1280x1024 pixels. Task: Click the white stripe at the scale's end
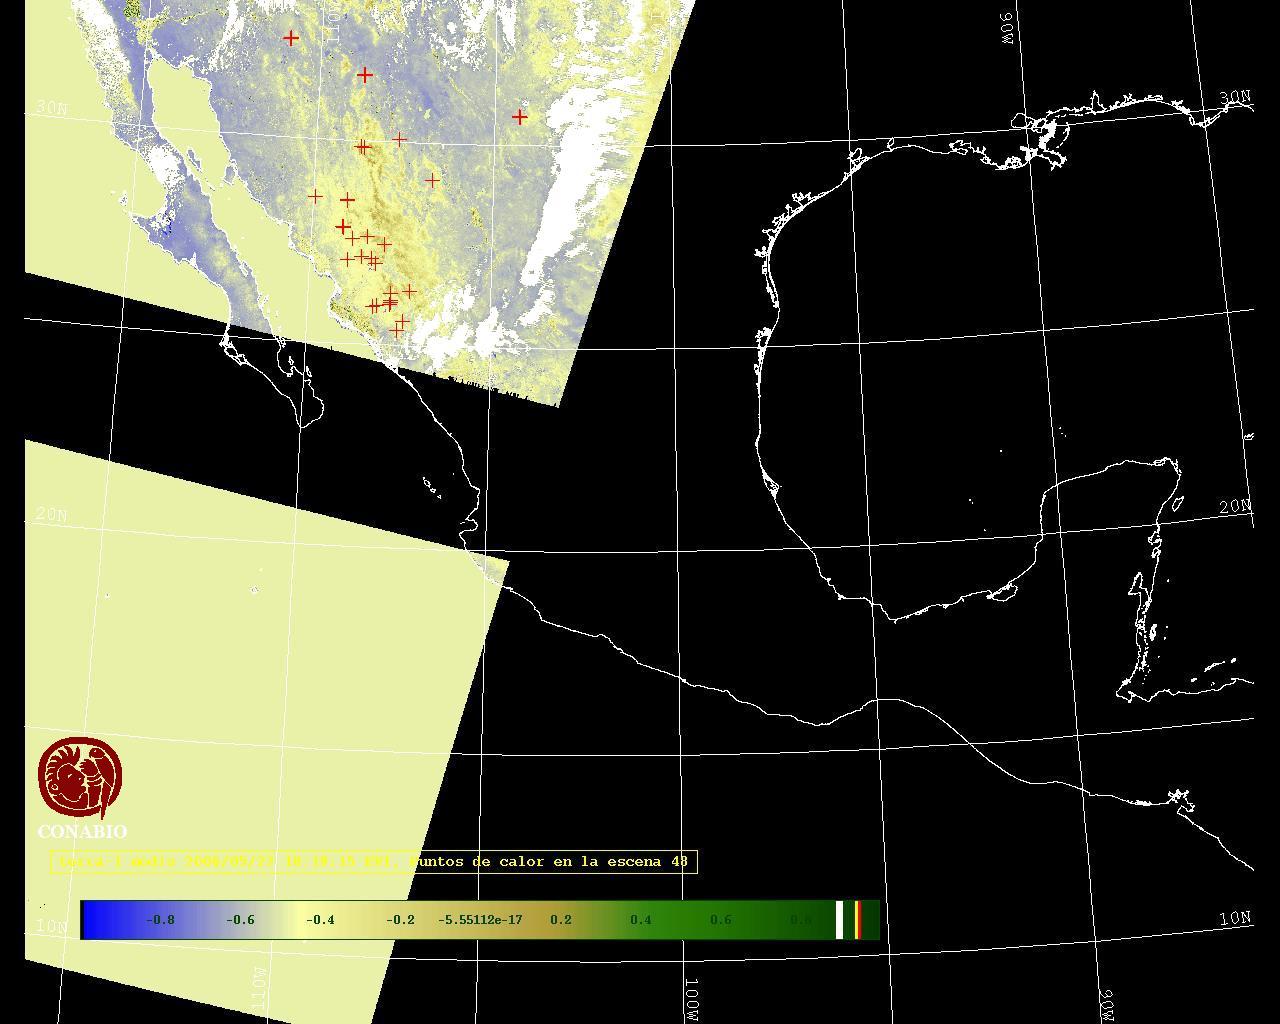point(840,920)
